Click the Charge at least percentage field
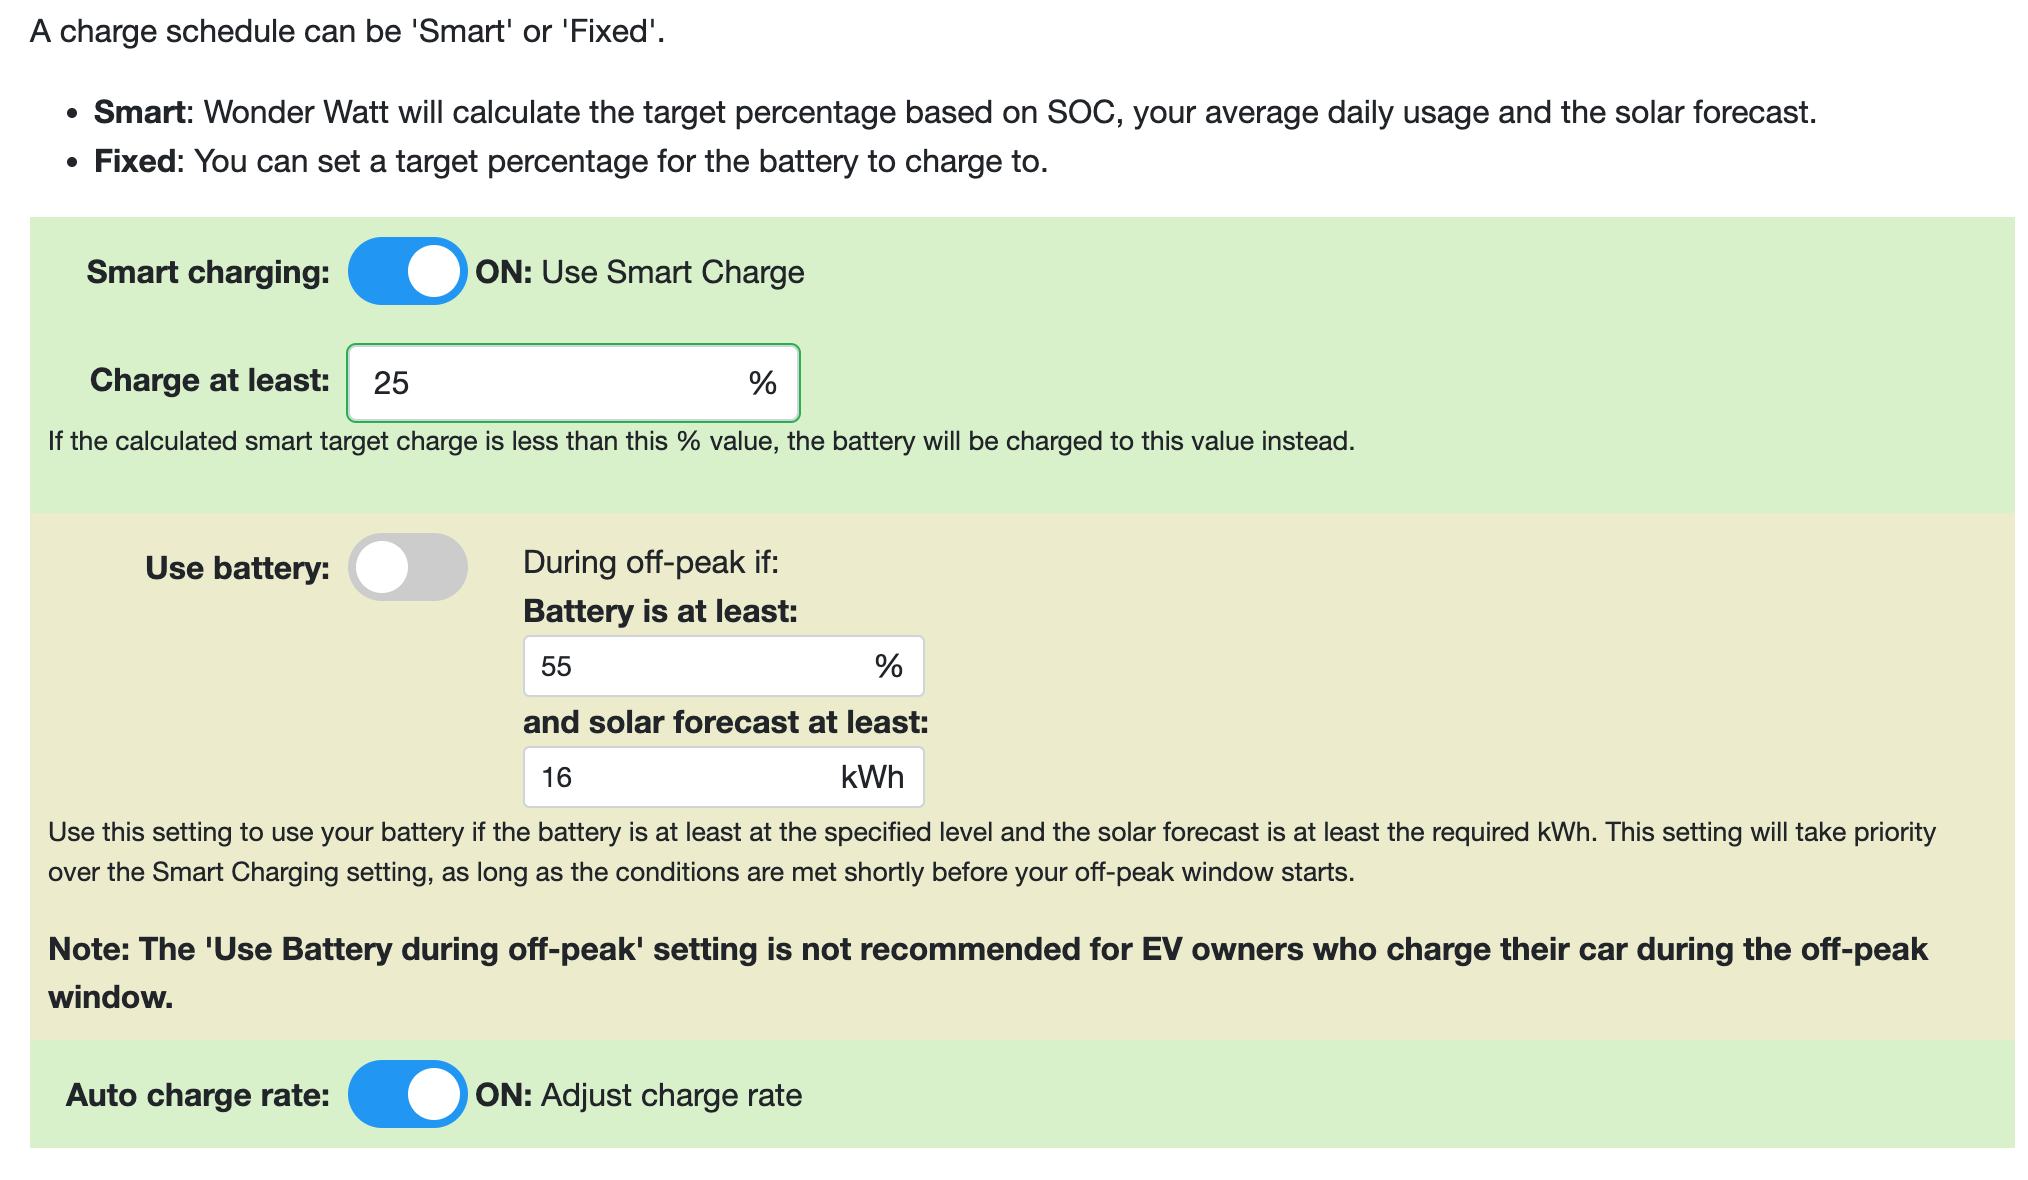Image resolution: width=2028 pixels, height=1180 pixels. (x=573, y=383)
